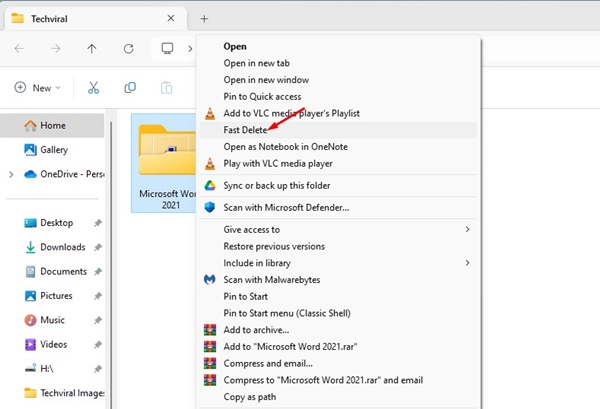The height and width of the screenshot is (409, 600).
Task: Open the New item dropdown
Action: 37,88
